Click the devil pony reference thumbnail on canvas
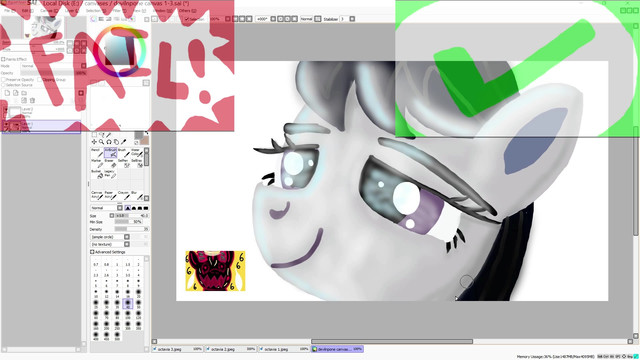This screenshot has height=360, width=640. pyautogui.click(x=216, y=271)
